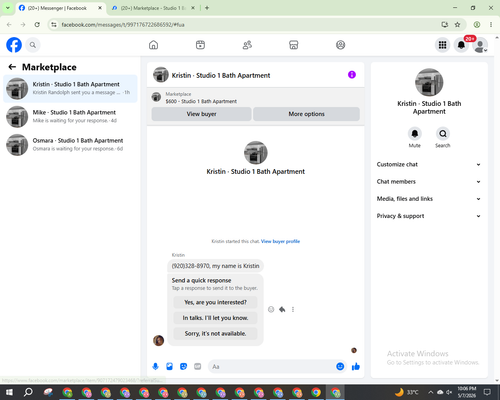This screenshot has width=500, height=400.
Task: Open the Facebook menu grid icon
Action: [442, 45]
